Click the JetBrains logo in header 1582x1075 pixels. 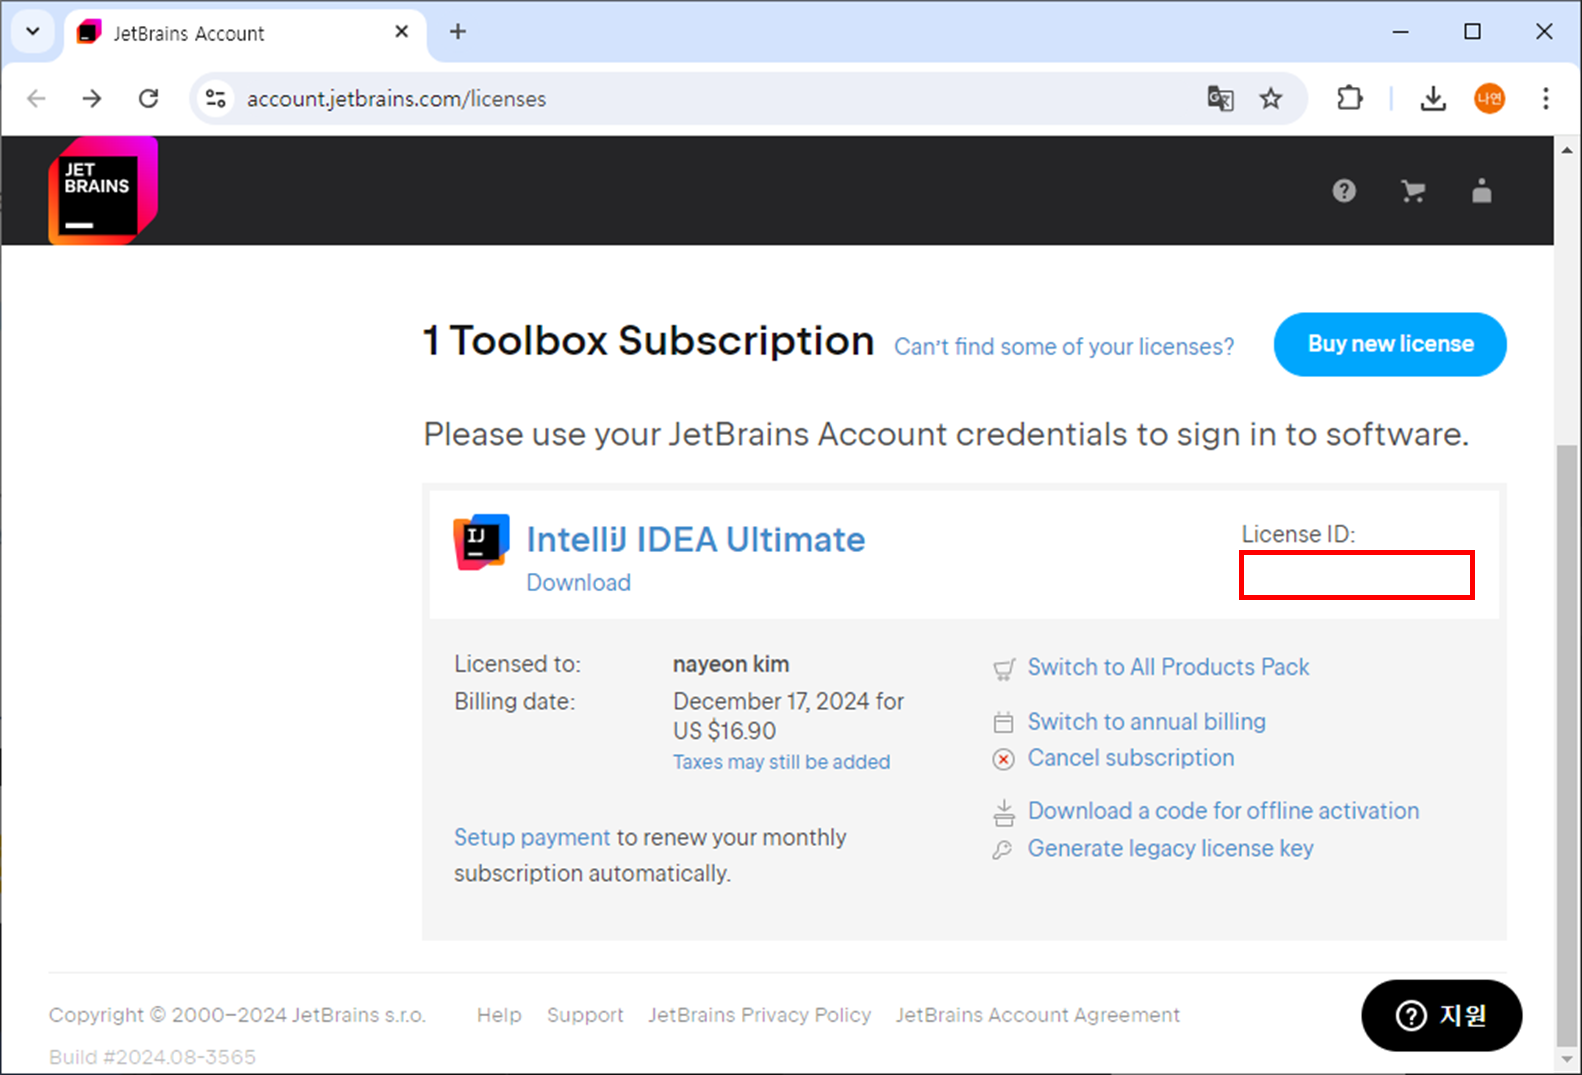[103, 190]
